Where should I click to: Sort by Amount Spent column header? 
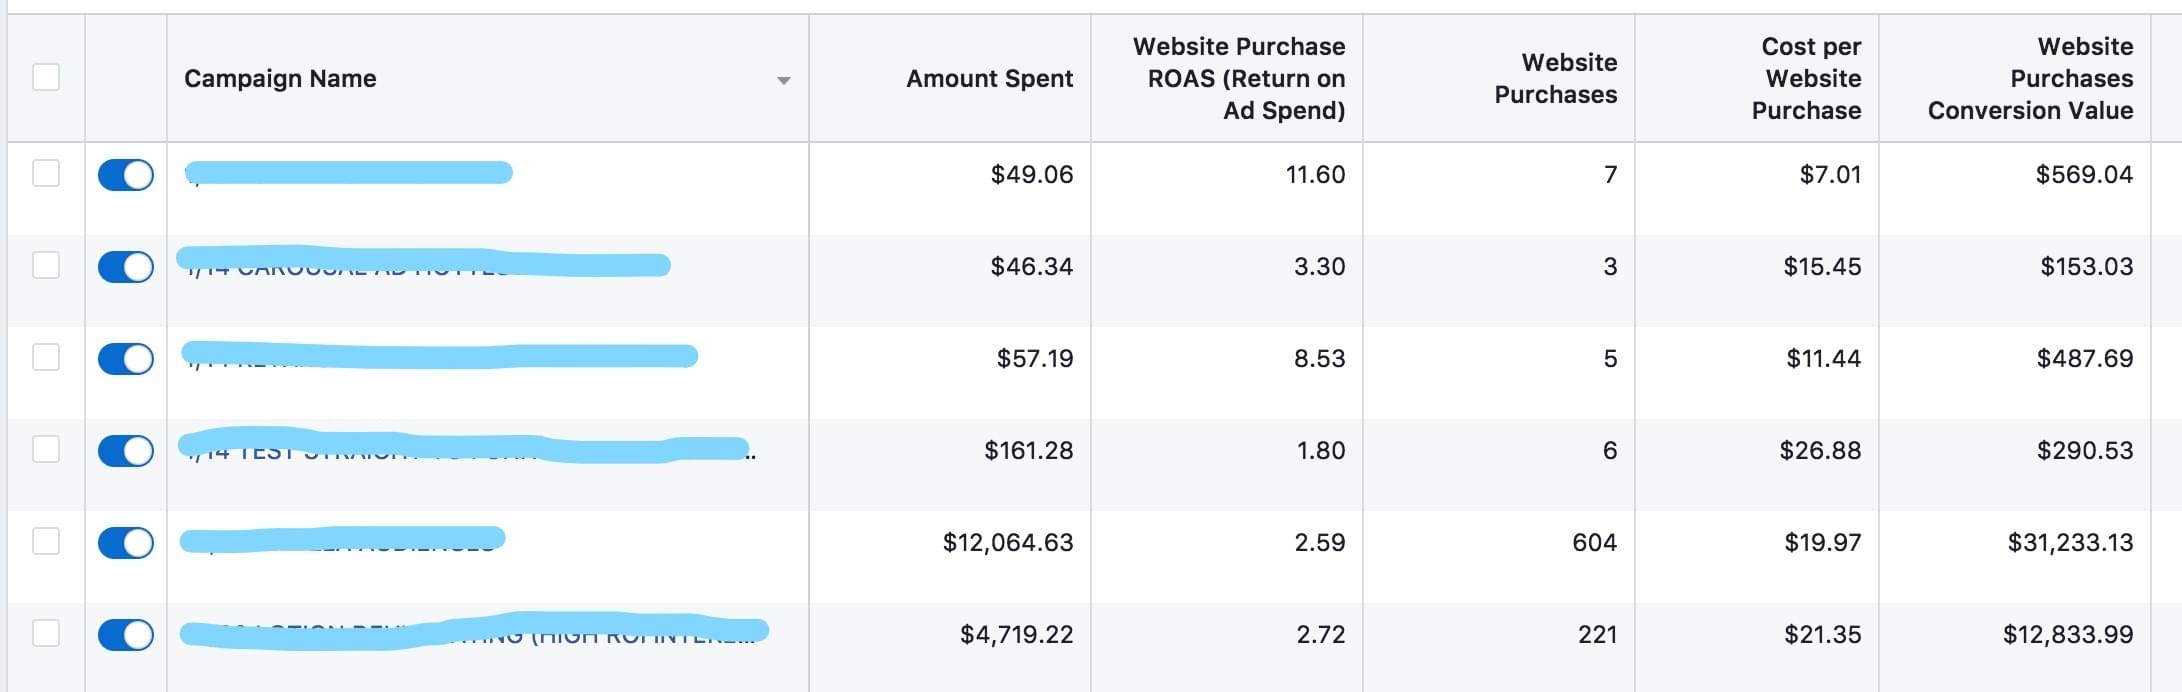(989, 78)
